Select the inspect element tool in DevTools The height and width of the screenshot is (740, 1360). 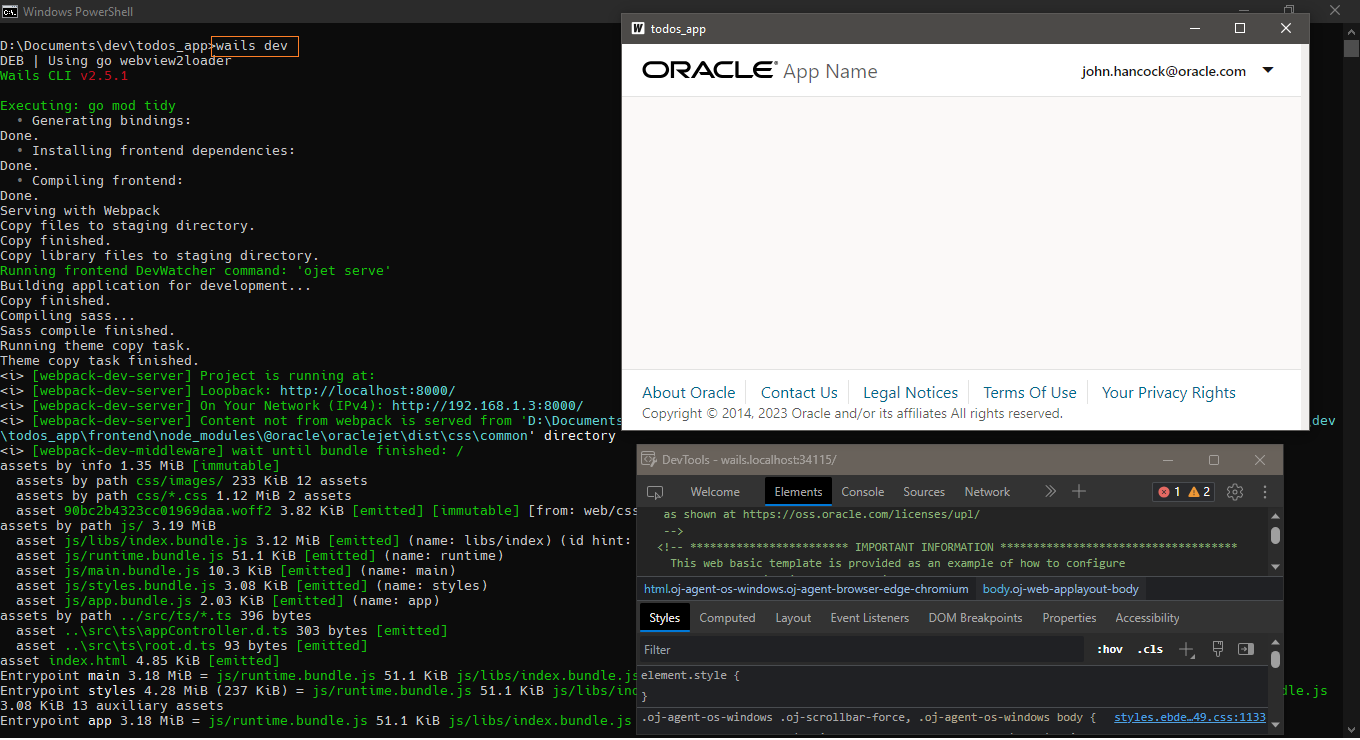pos(655,491)
